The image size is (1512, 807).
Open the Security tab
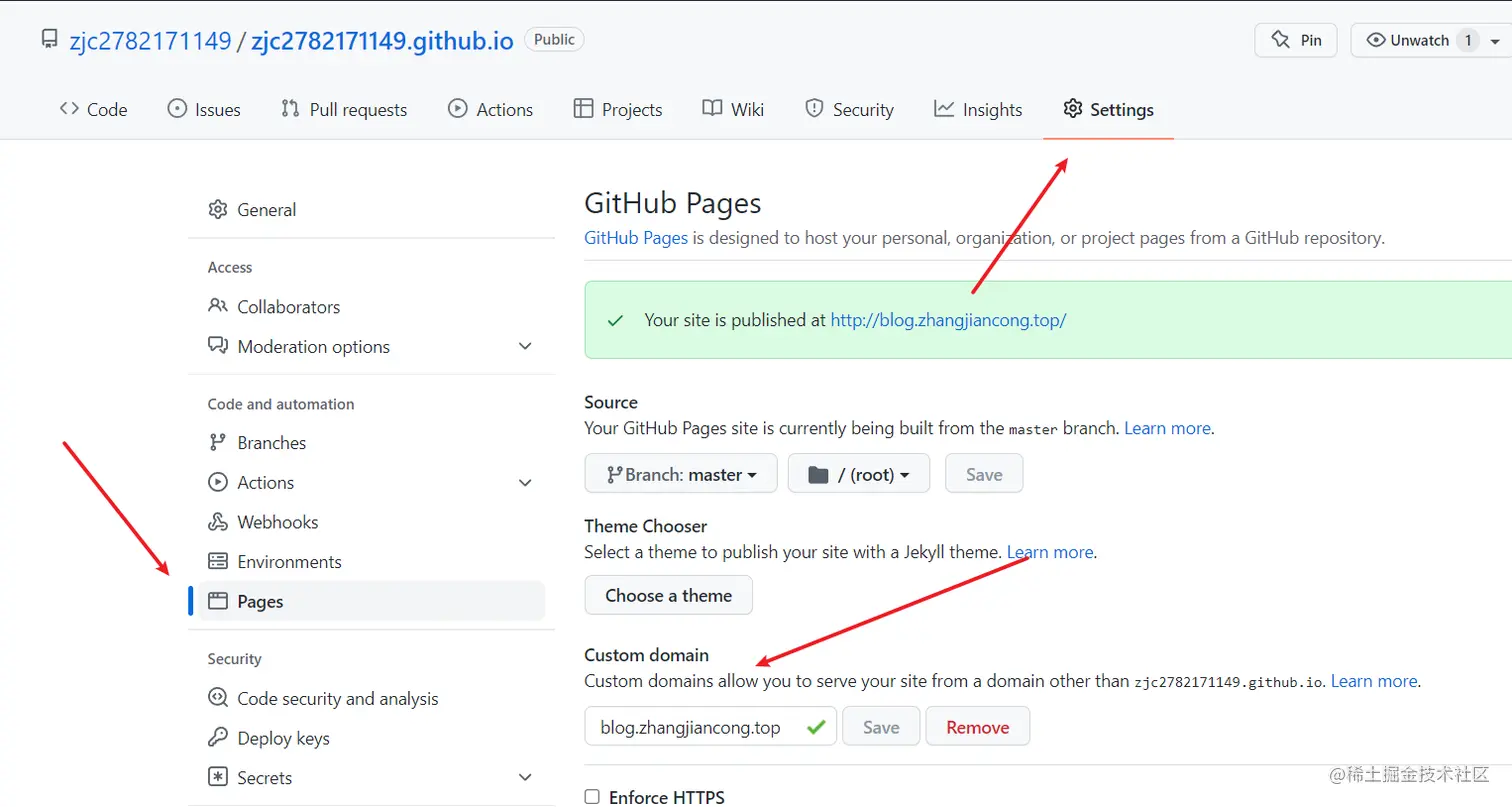point(850,109)
